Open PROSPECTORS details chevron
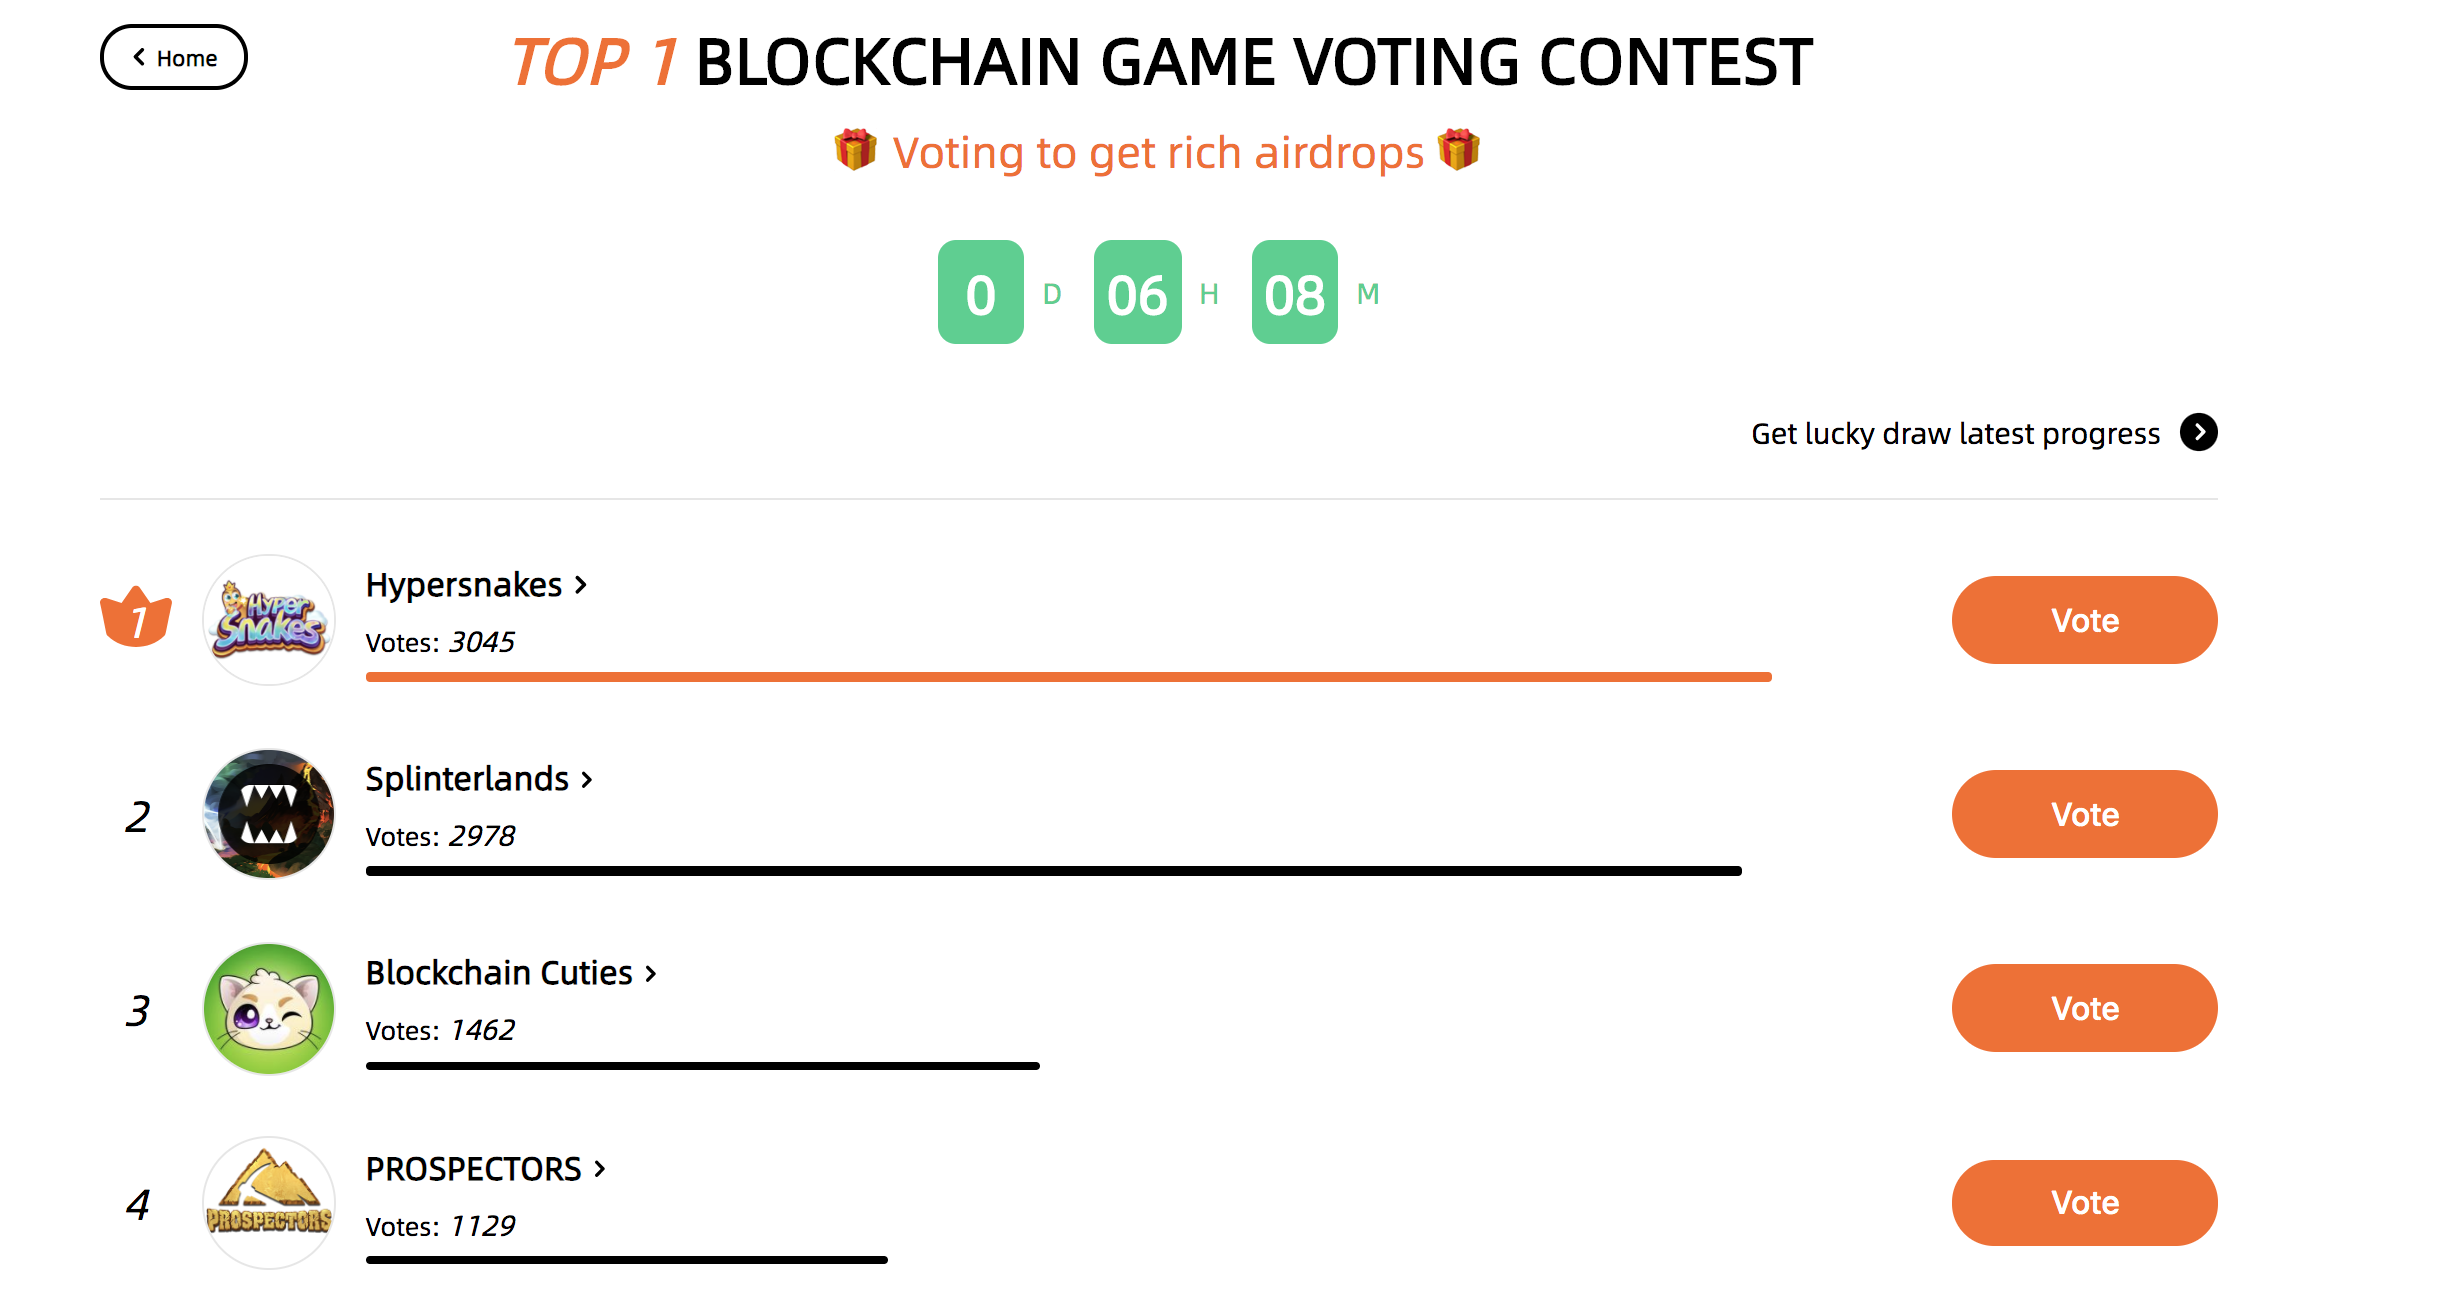The width and height of the screenshot is (2460, 1304). coord(600,1168)
